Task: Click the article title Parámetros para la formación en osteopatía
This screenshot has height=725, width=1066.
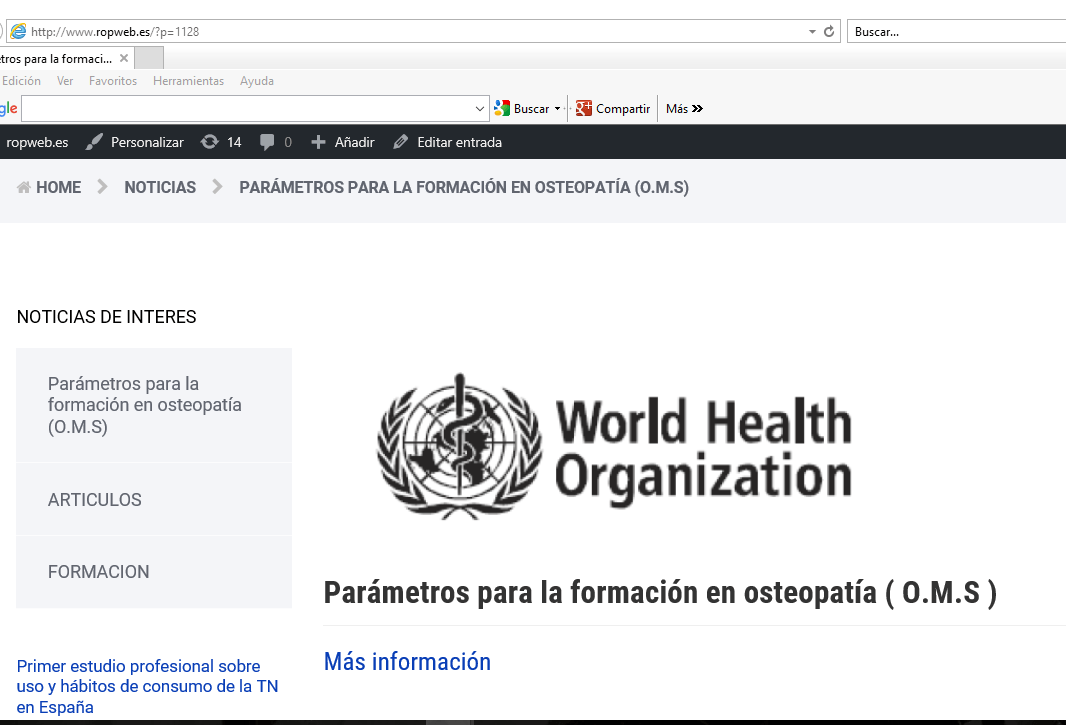Action: [x=660, y=592]
